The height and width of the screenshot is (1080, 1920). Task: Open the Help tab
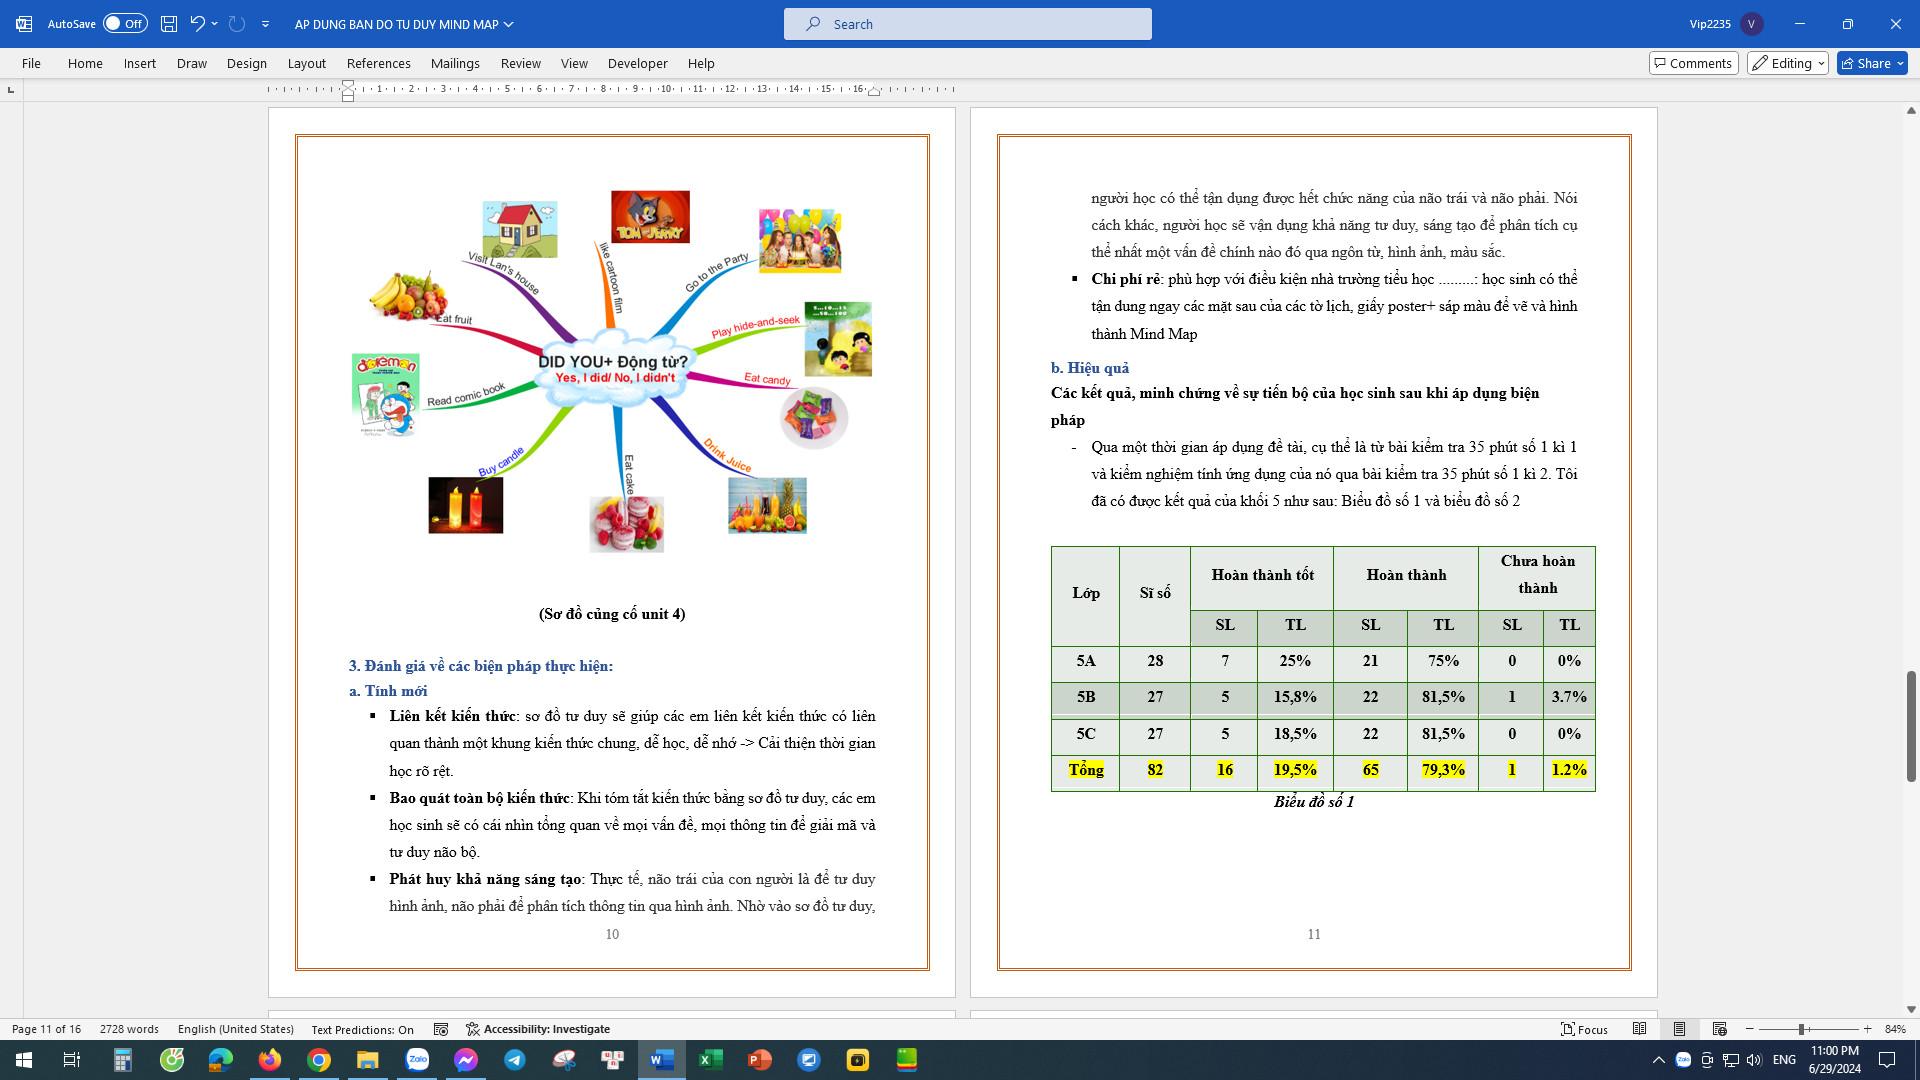(x=701, y=63)
